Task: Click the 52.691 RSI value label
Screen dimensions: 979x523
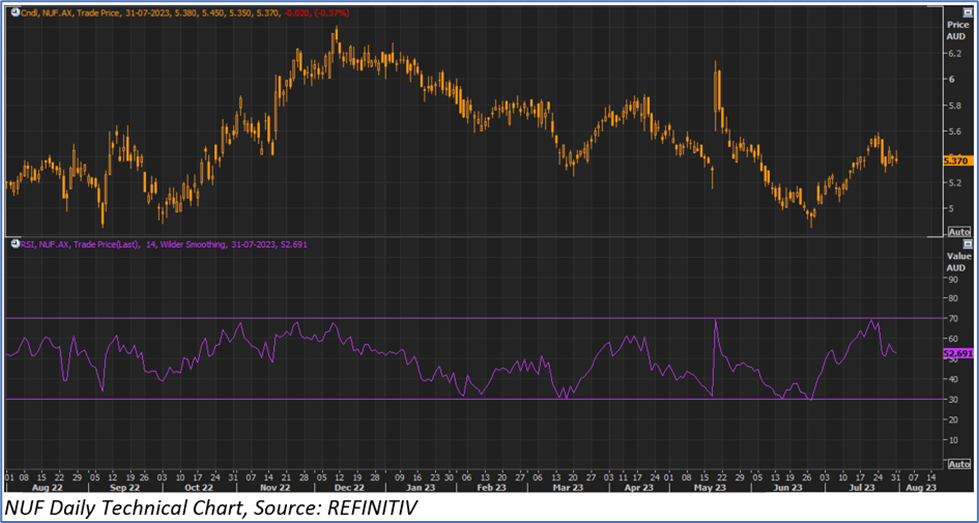Action: click(x=957, y=354)
